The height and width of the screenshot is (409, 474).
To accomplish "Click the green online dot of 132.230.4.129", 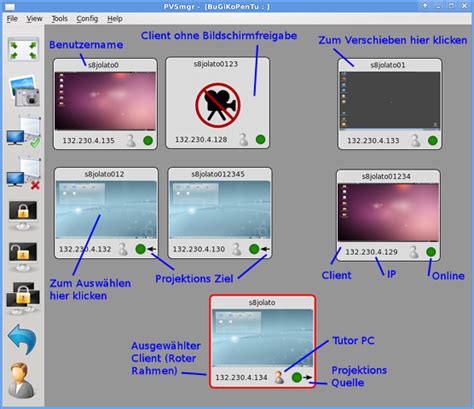I will pos(431,252).
